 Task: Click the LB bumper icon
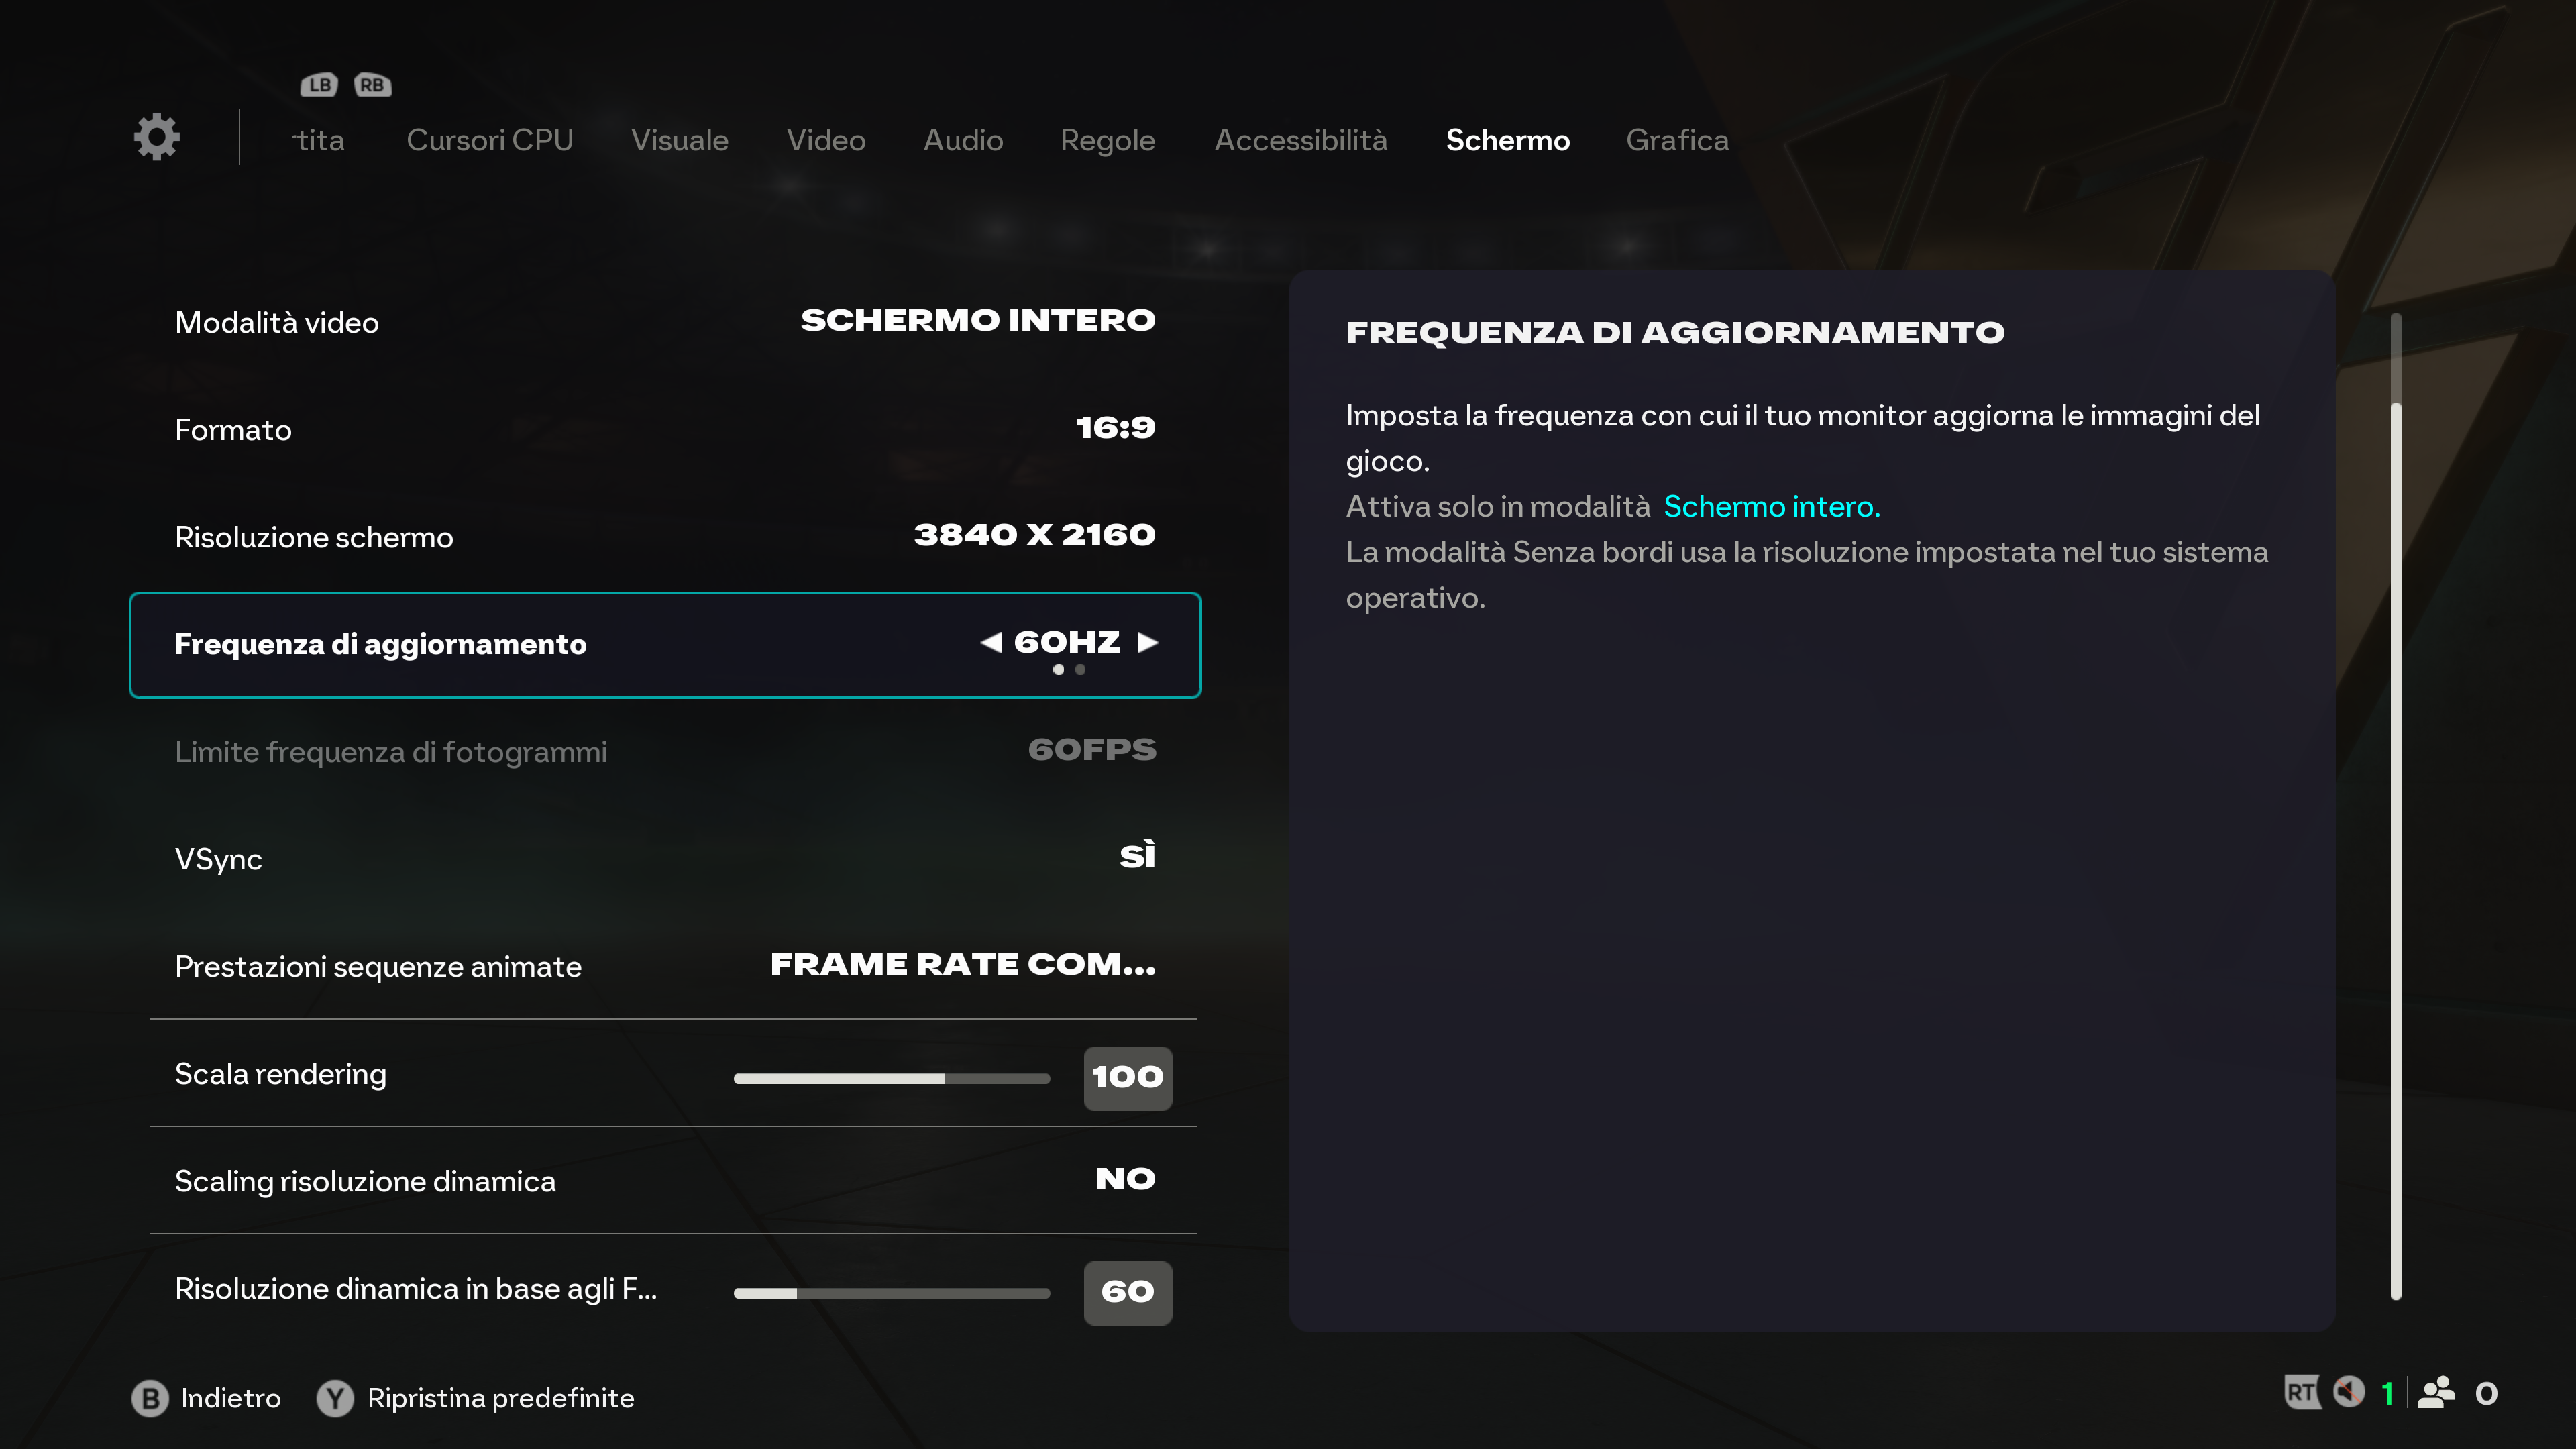(x=319, y=85)
